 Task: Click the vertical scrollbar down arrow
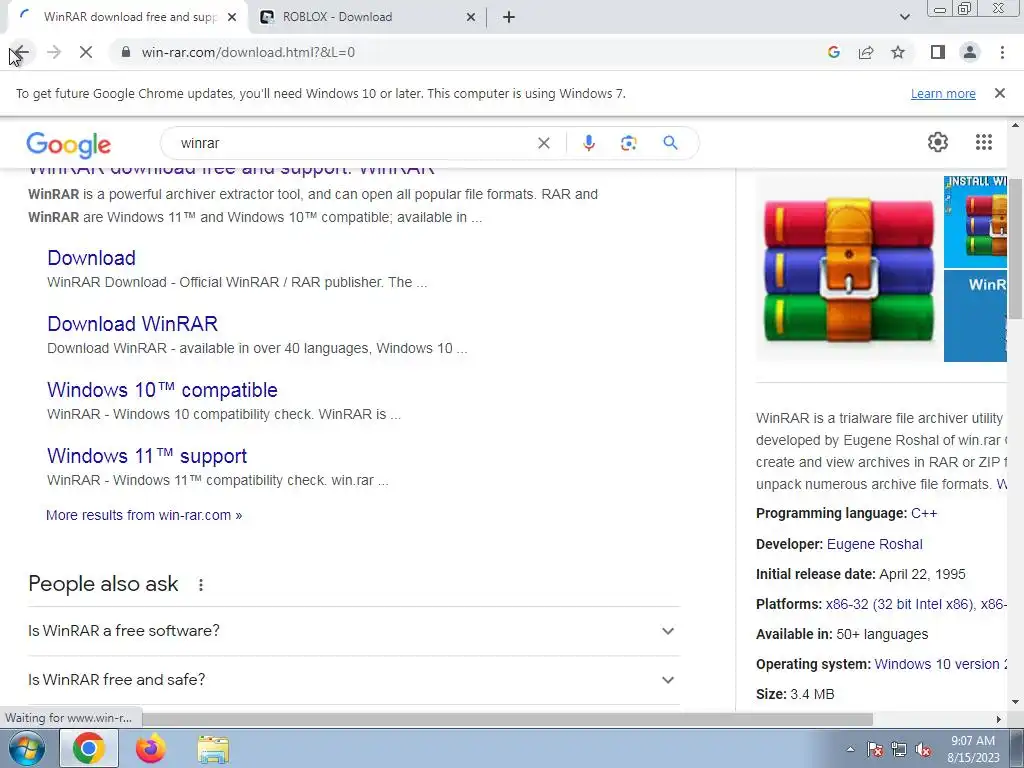click(x=1016, y=703)
